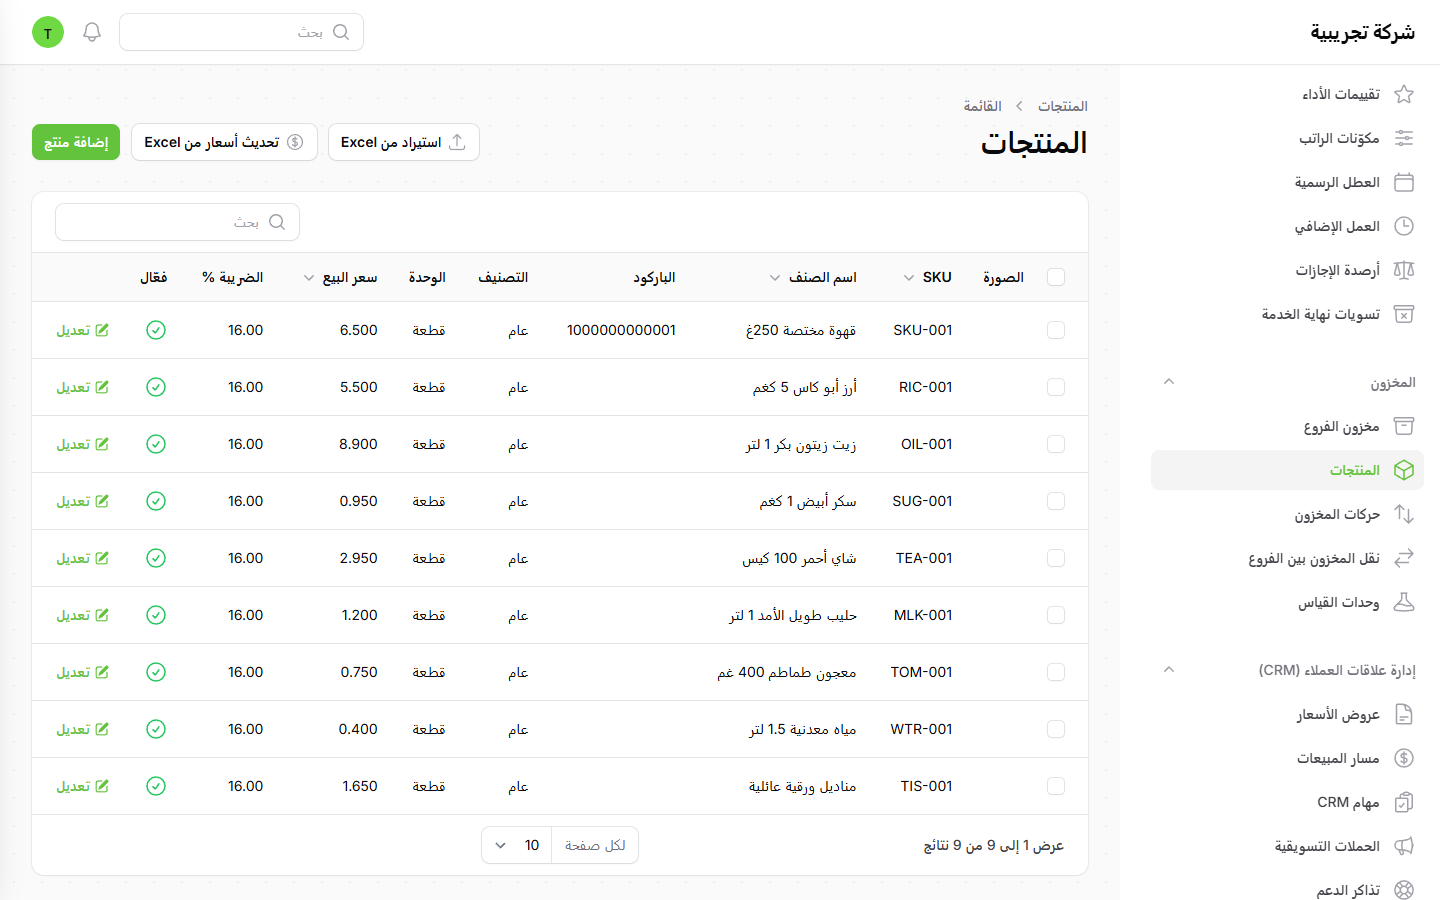Click the beaker icon beside وحدات القياس
The image size is (1440, 900).
click(x=1404, y=602)
